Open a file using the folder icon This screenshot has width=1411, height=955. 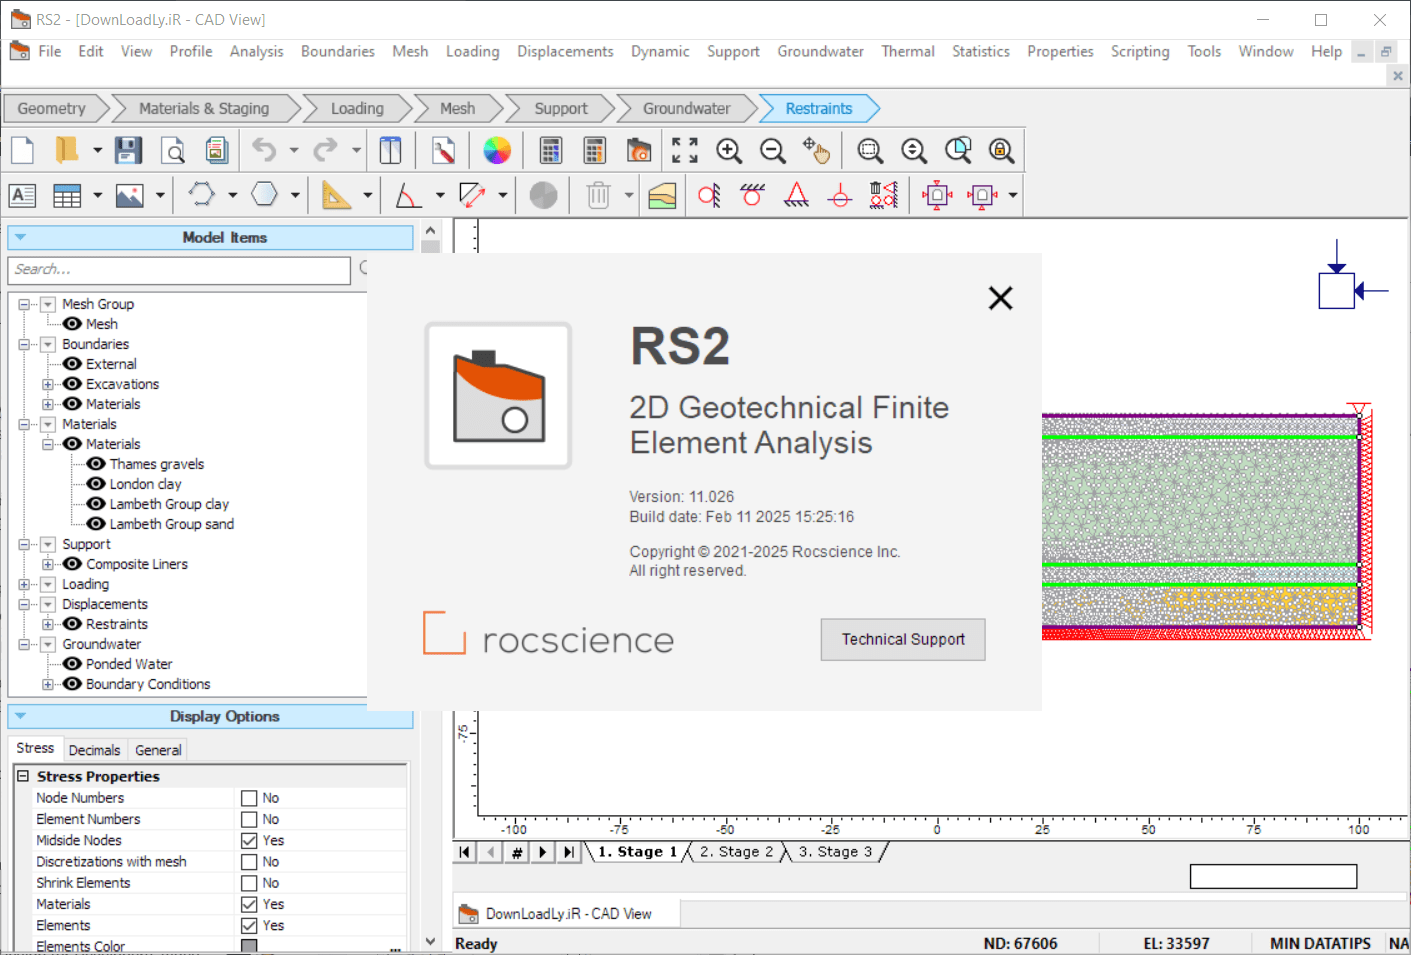67,150
